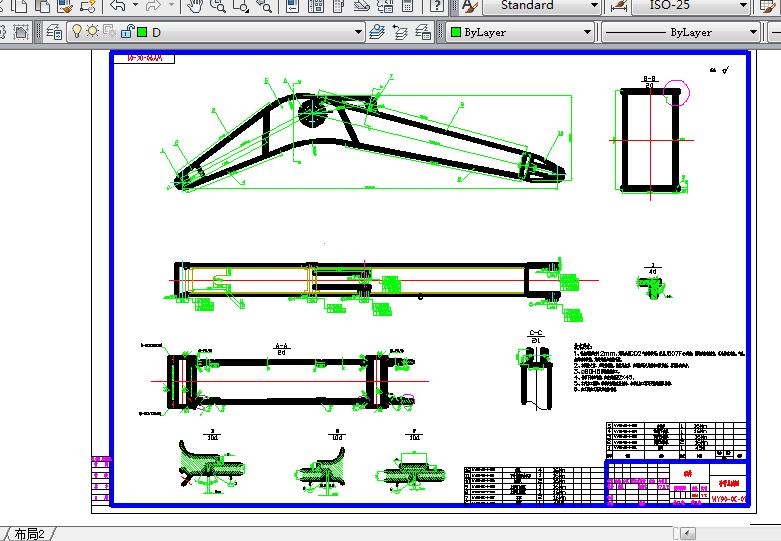781x541 pixels.
Task: Click the C-C section view label
Action: (535, 336)
